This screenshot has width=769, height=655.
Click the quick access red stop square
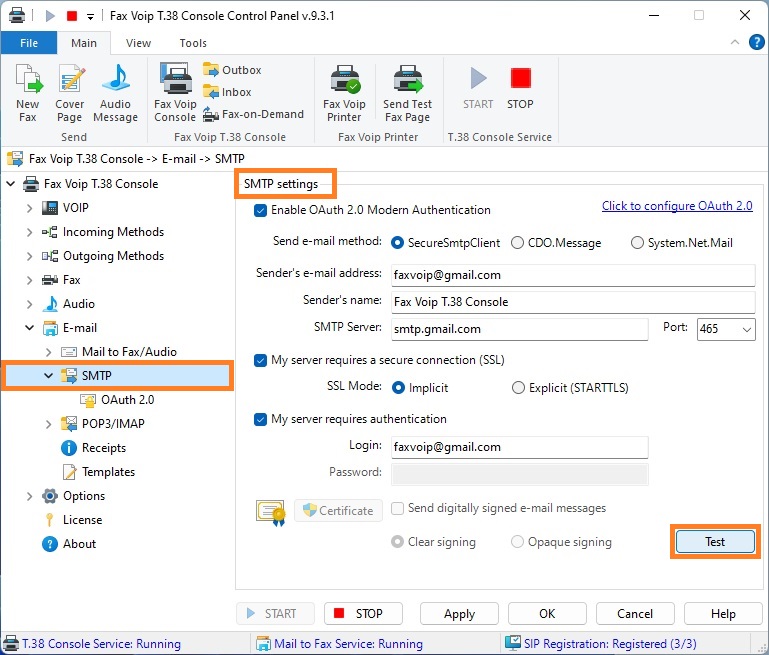point(72,16)
